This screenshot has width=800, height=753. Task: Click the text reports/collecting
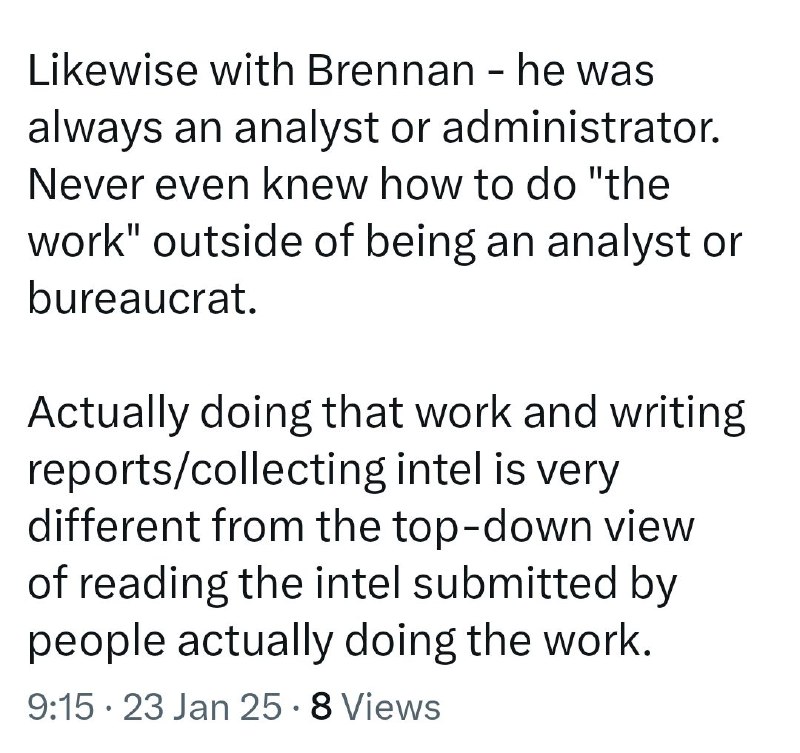[x=207, y=469]
